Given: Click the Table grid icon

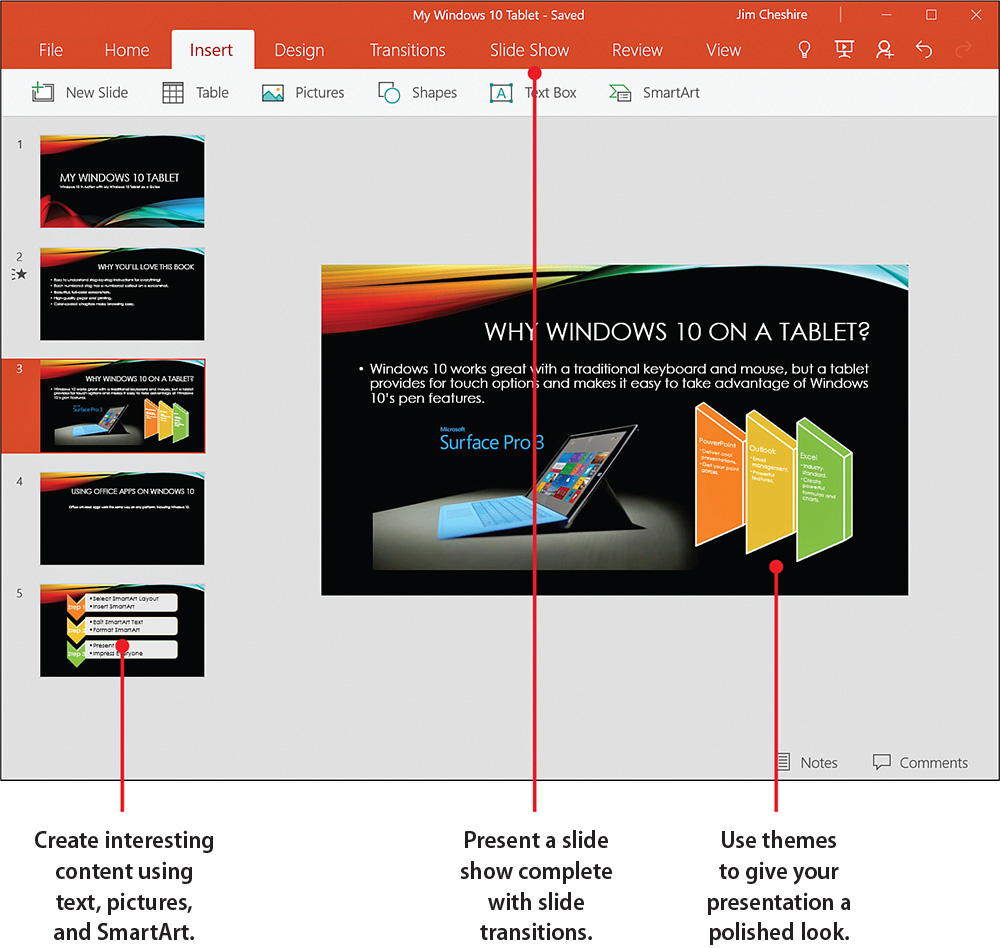Looking at the screenshot, I should point(173,93).
